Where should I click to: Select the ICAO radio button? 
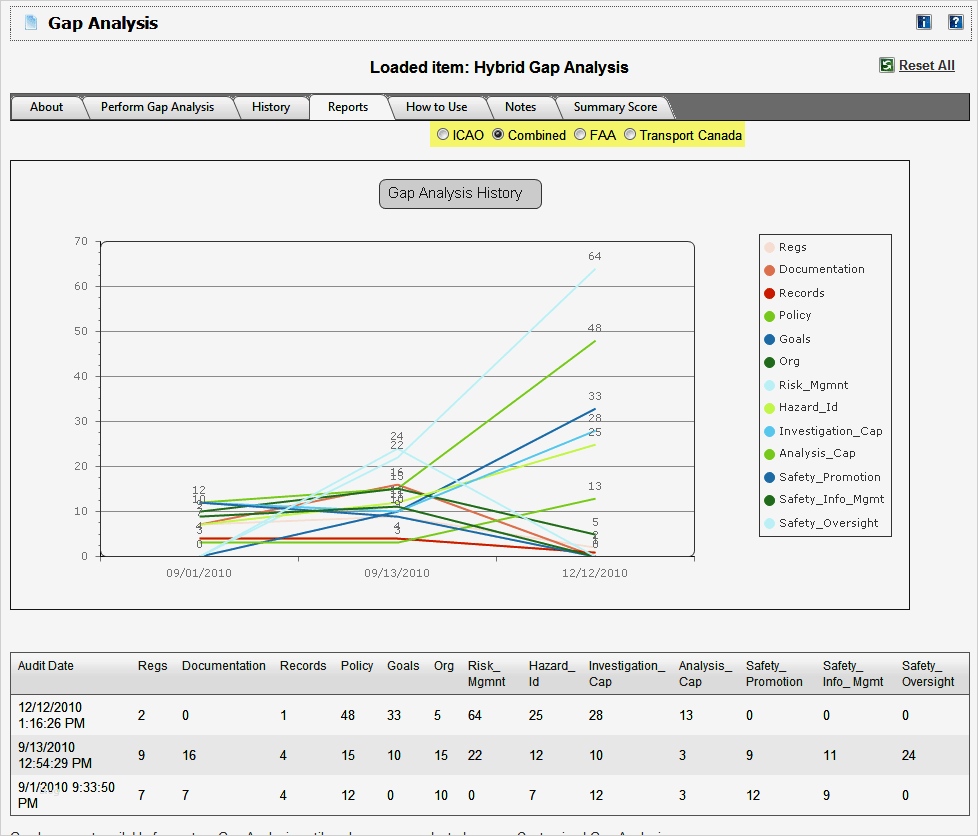(443, 134)
